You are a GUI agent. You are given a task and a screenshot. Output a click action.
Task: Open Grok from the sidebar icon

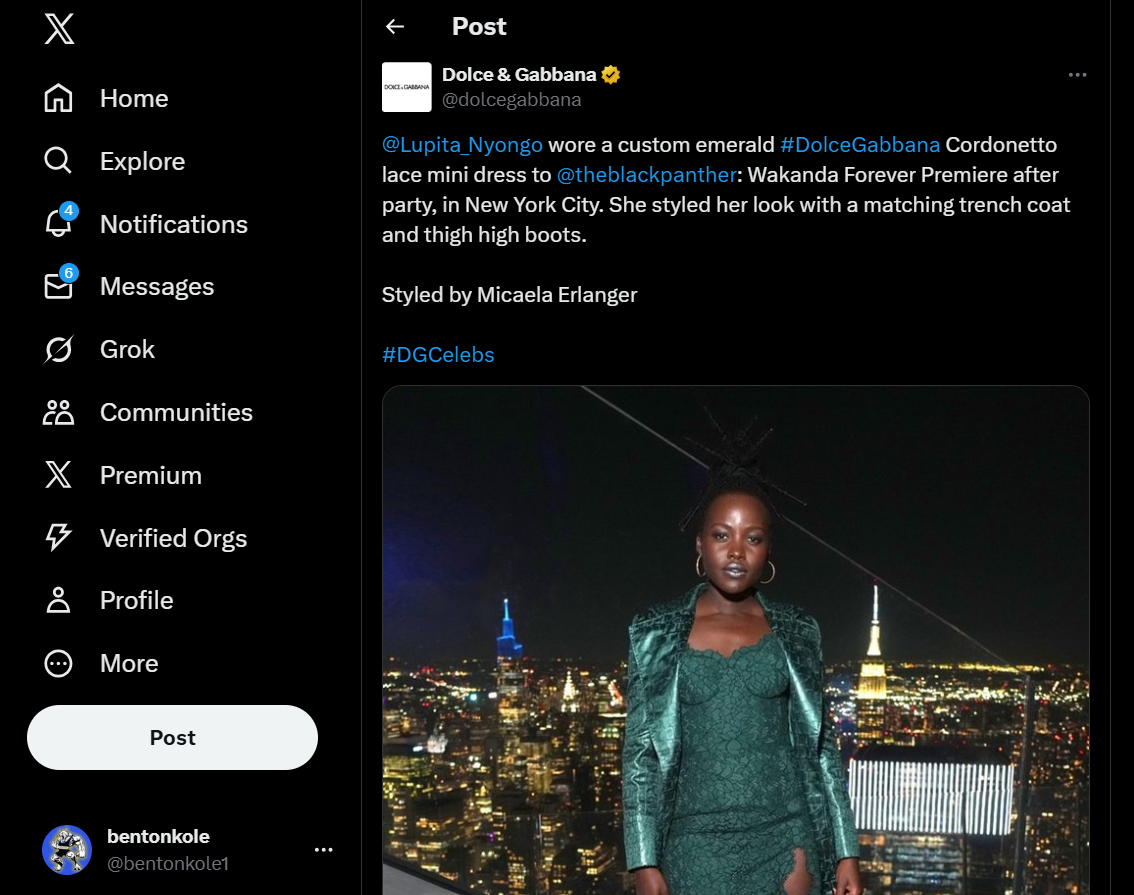[x=59, y=349]
